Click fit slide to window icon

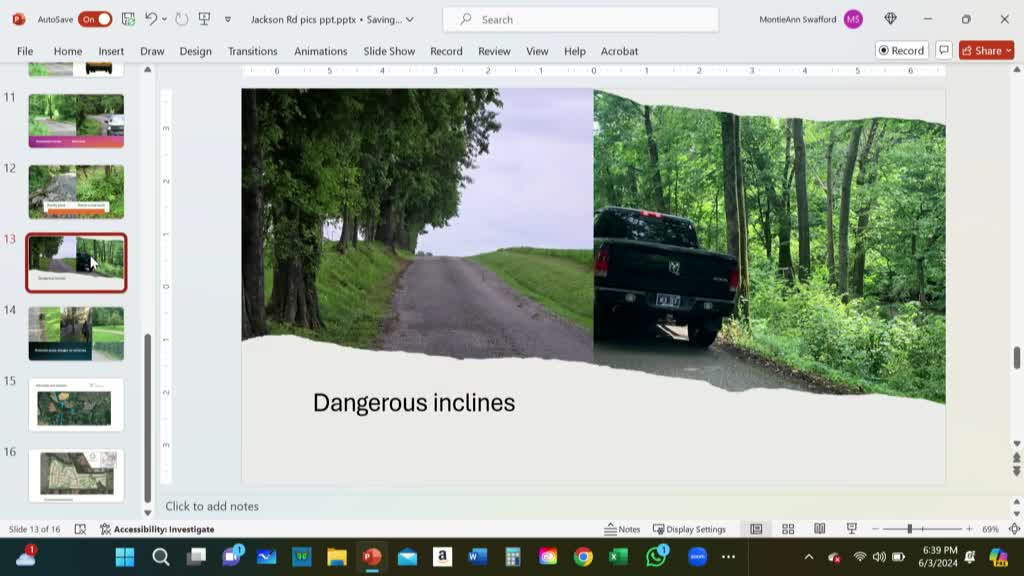click(x=1014, y=529)
